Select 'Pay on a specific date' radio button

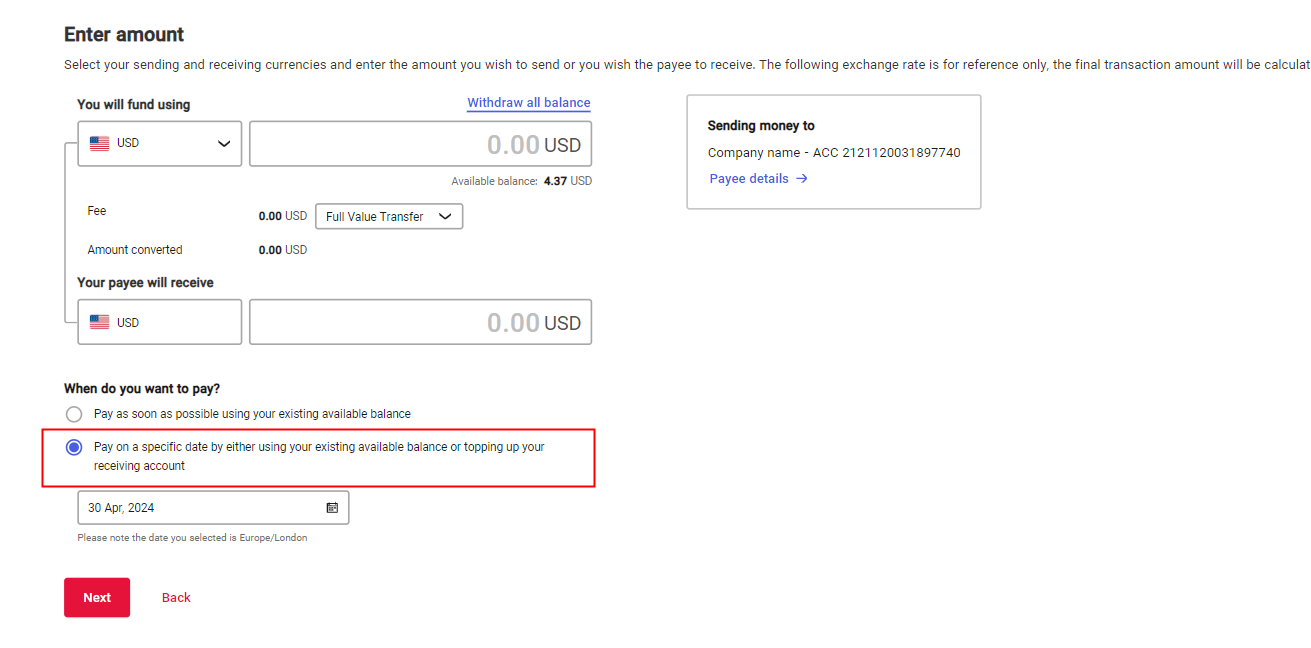coord(74,447)
